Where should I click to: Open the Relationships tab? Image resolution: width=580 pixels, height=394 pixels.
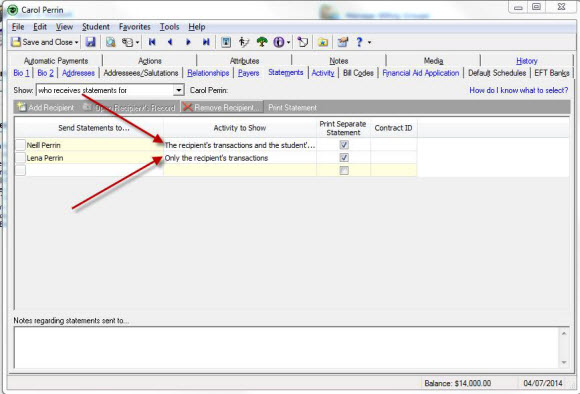[208, 73]
